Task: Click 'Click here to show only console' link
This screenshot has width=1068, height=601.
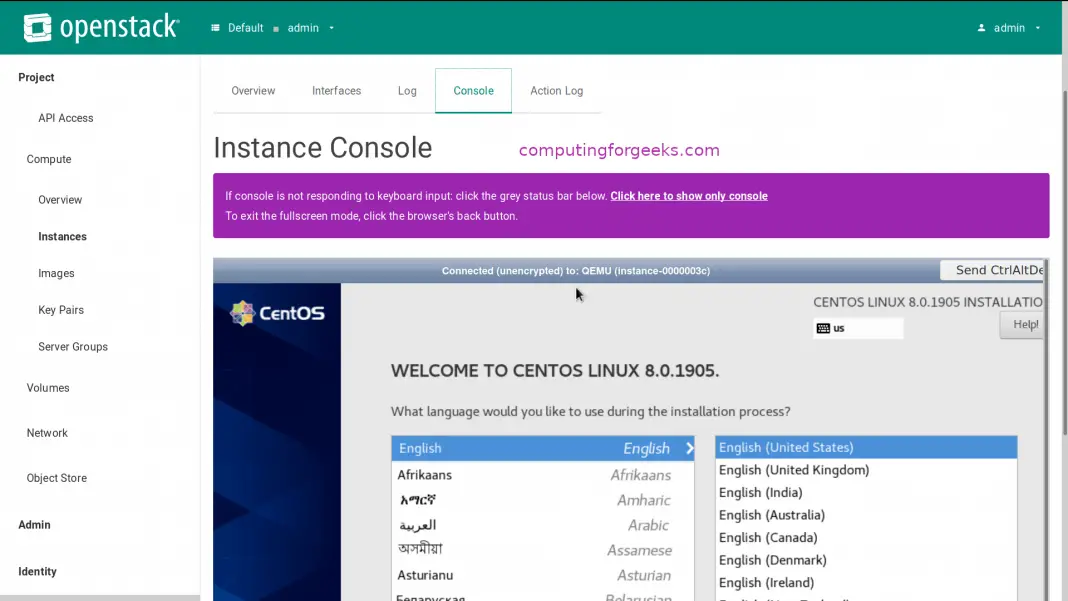Action: (x=688, y=196)
